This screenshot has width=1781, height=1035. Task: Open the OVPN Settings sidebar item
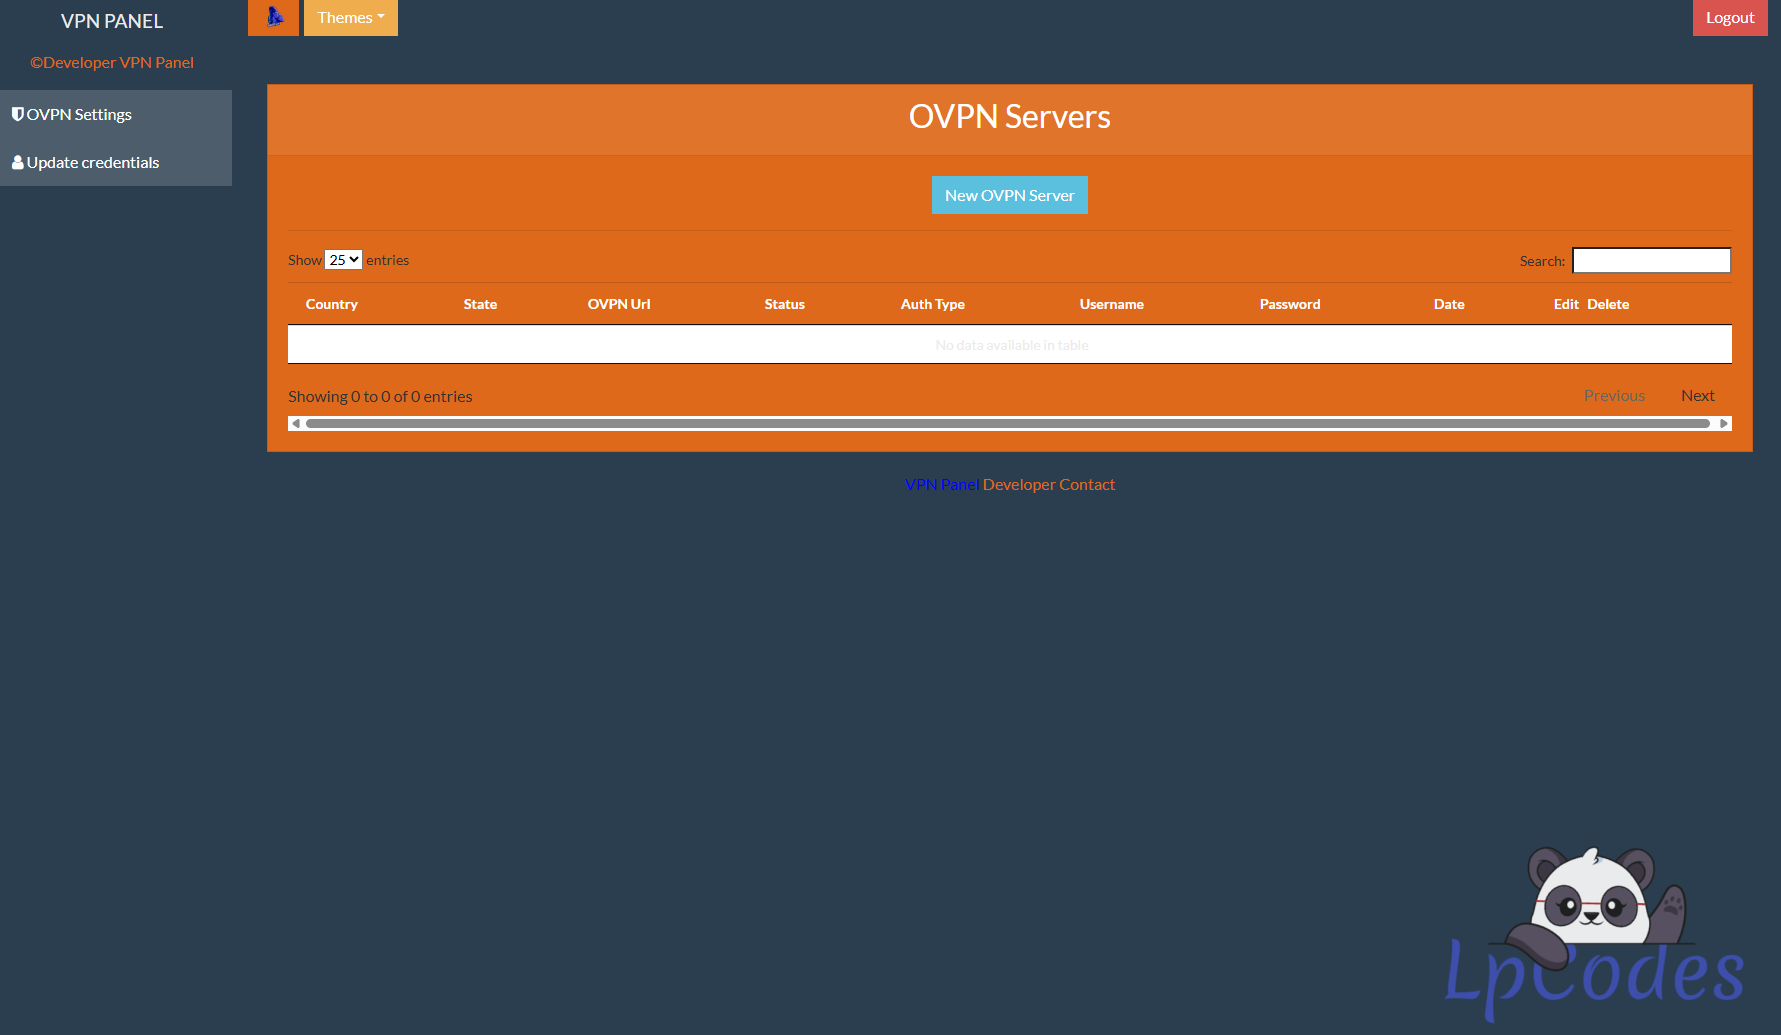(80, 115)
